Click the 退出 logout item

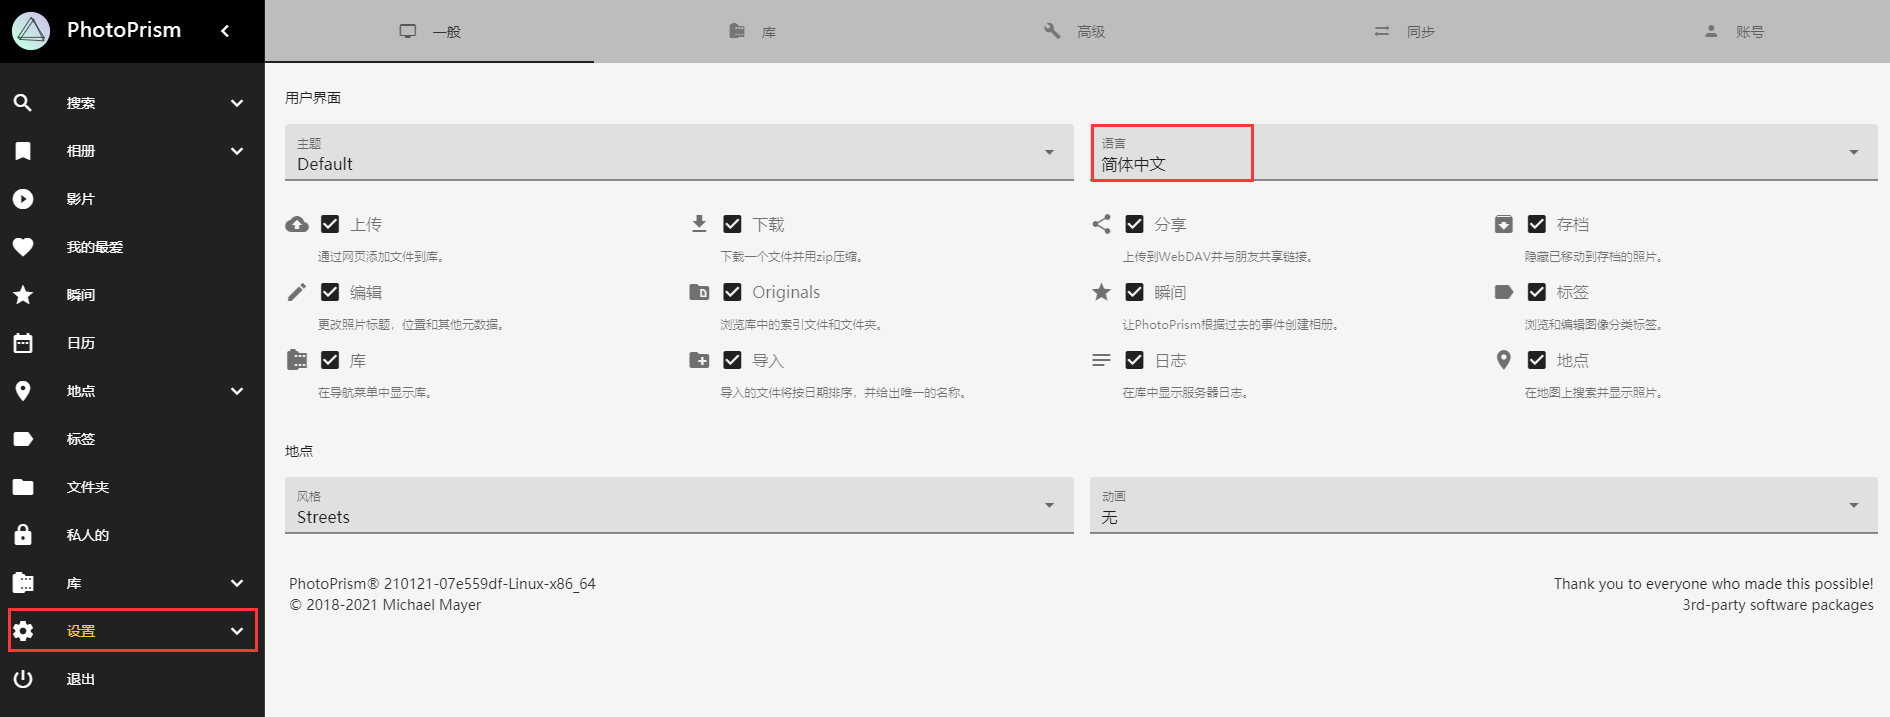[x=132, y=679]
